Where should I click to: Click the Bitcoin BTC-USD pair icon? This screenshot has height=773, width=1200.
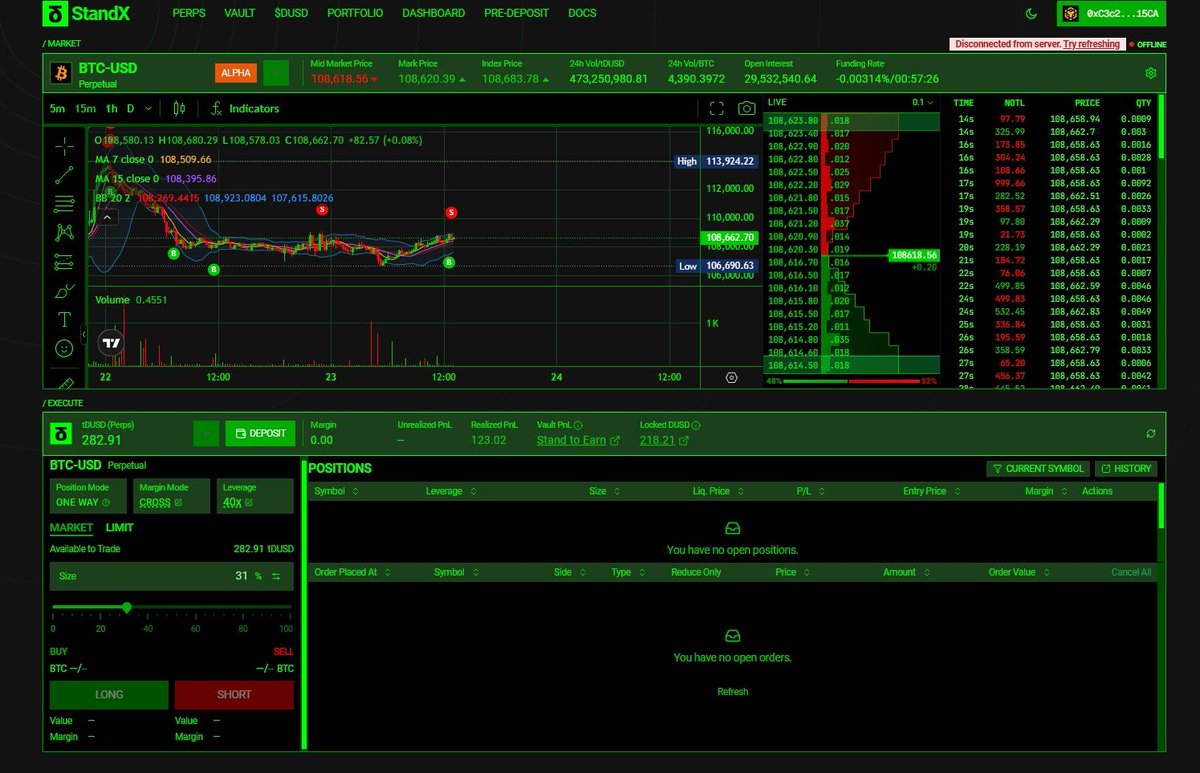click(62, 73)
